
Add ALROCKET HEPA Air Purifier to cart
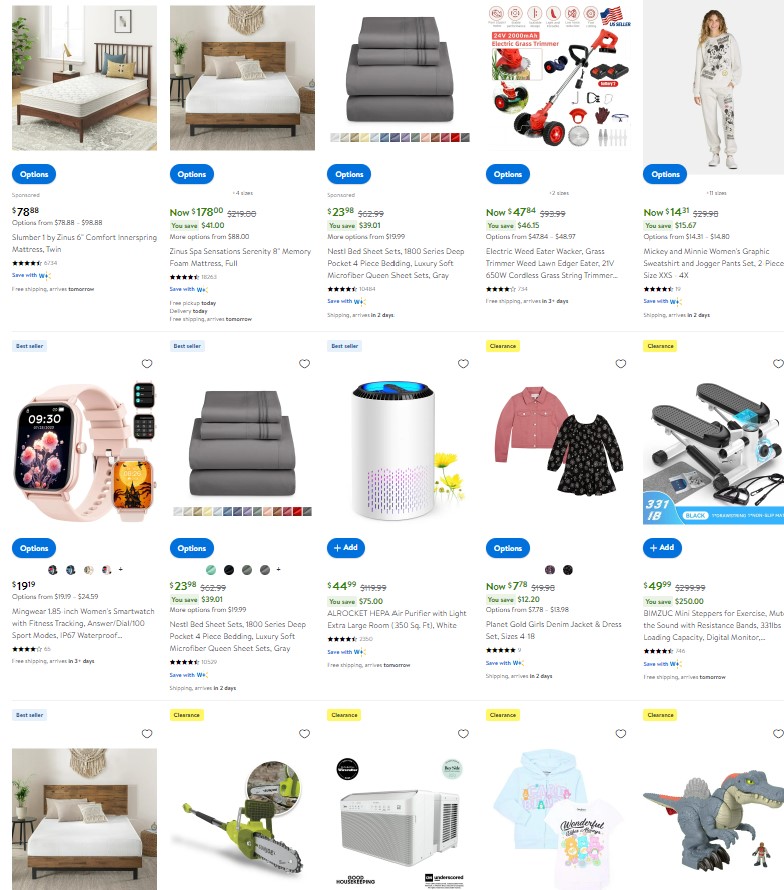346,548
